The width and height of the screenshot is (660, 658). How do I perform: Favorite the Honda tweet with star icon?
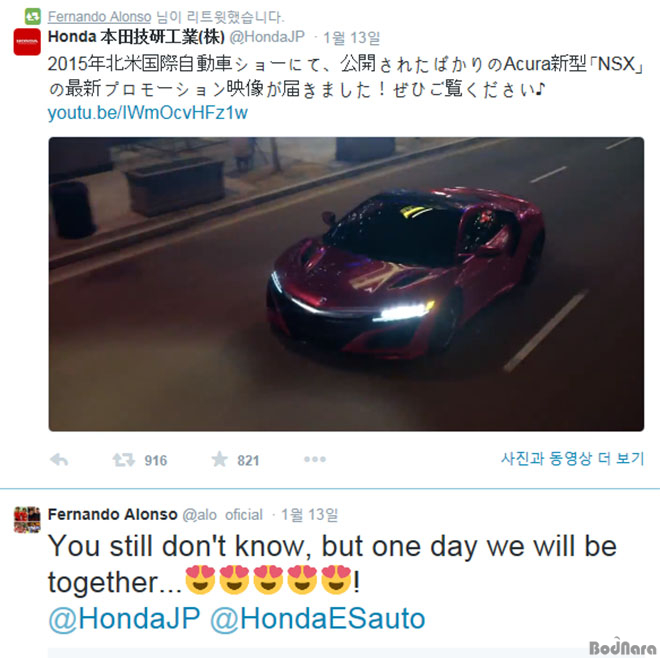[x=219, y=459]
